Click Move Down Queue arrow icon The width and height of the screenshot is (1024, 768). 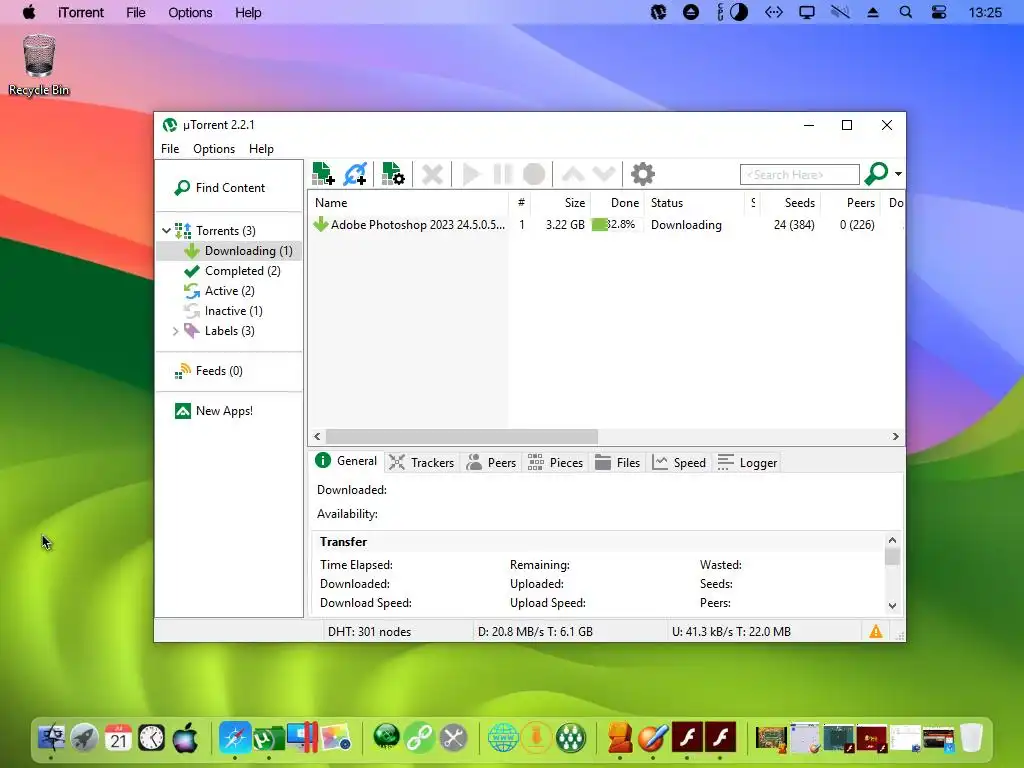604,174
